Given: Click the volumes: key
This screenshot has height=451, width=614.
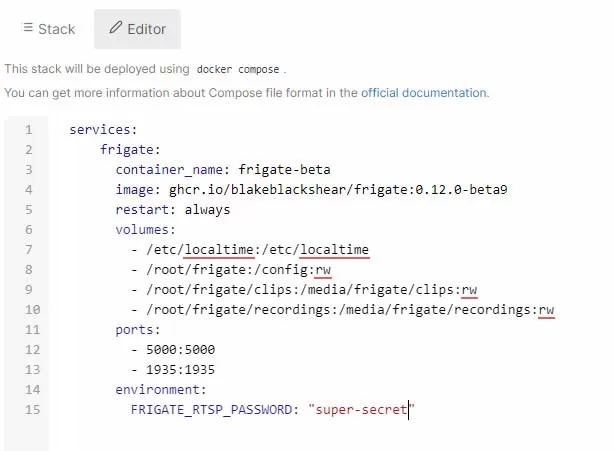Looking at the screenshot, I should [145, 229].
